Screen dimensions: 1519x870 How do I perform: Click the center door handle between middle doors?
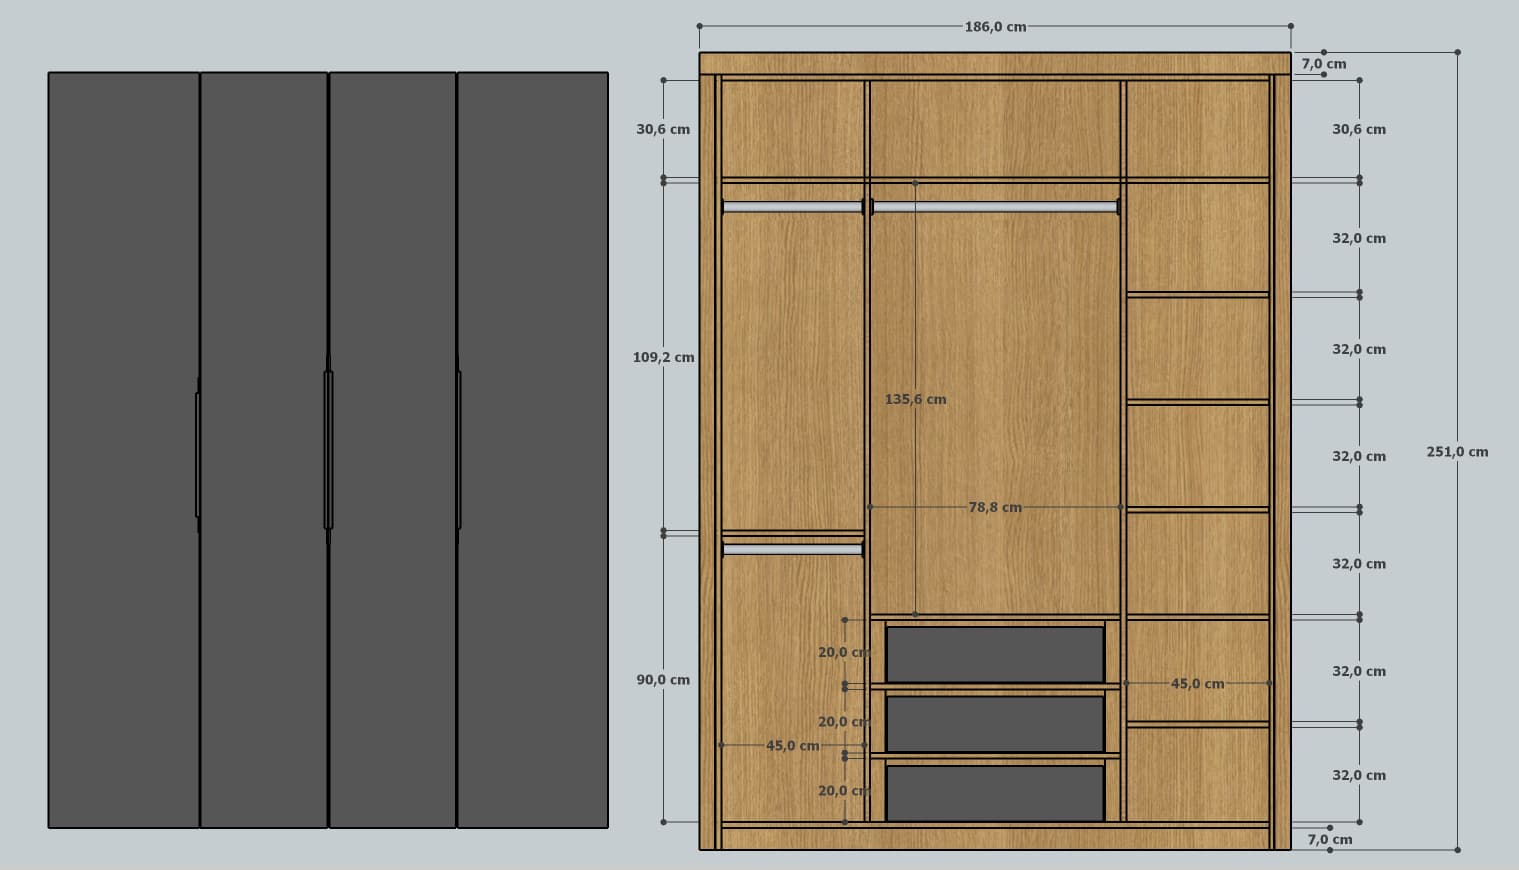click(x=328, y=450)
